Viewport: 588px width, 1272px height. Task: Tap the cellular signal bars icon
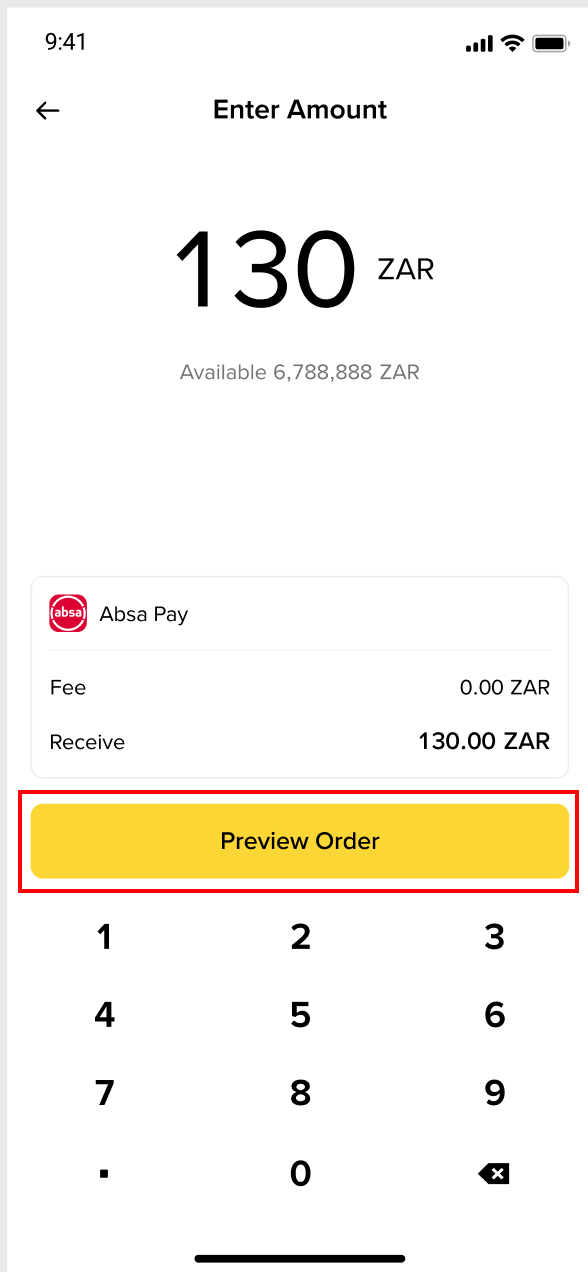pyautogui.click(x=480, y=44)
